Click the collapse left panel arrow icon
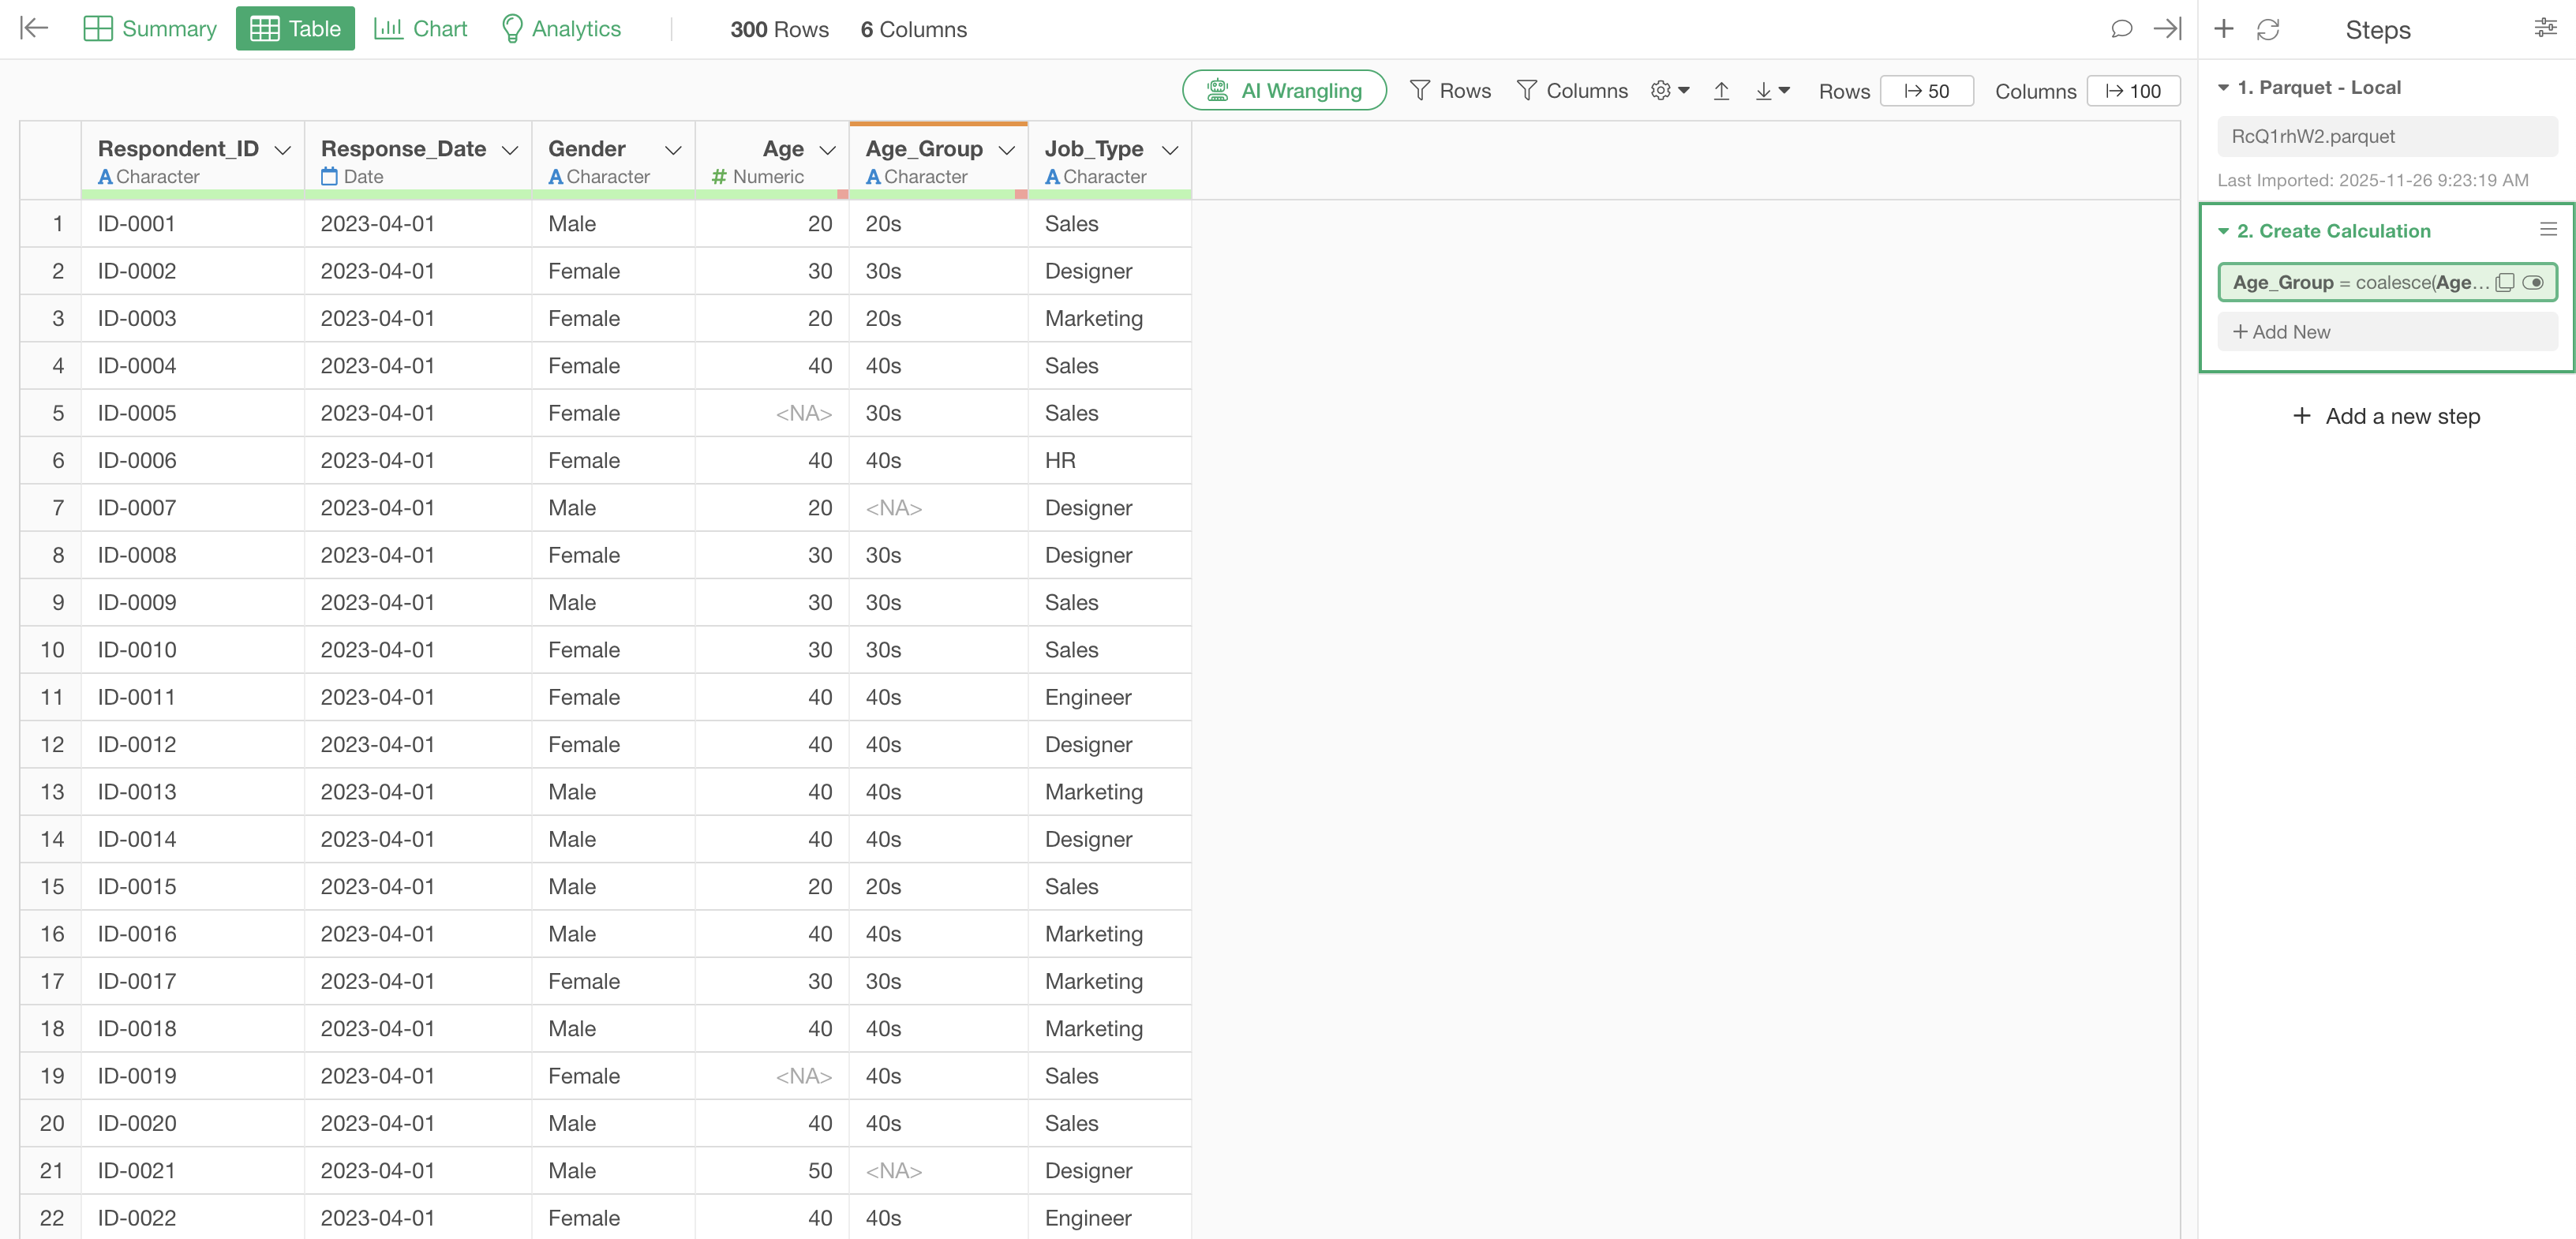 (x=34, y=29)
